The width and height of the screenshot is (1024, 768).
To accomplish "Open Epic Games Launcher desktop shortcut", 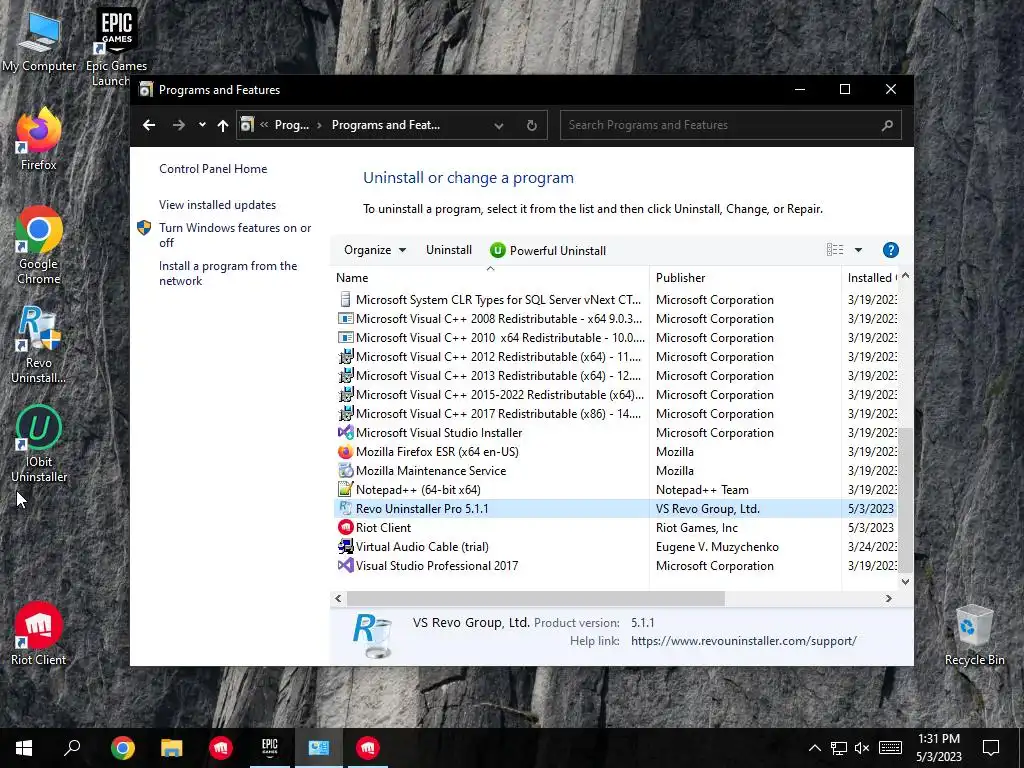I will point(116,47).
